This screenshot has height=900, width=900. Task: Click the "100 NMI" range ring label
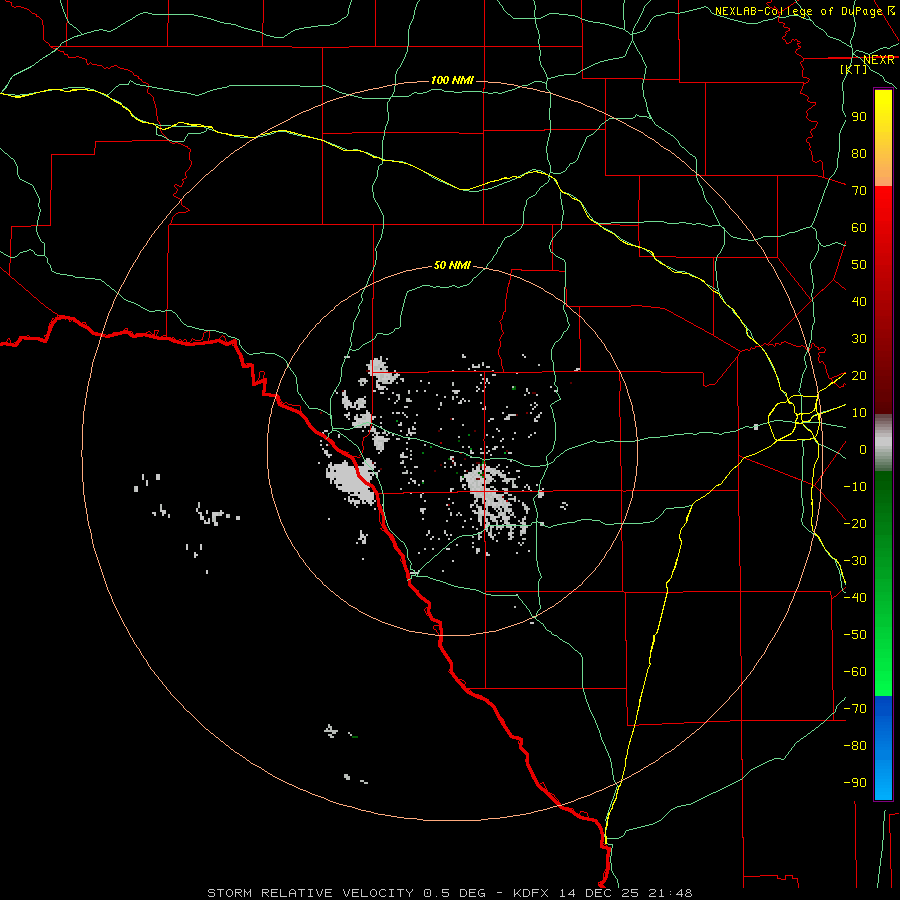[452, 80]
